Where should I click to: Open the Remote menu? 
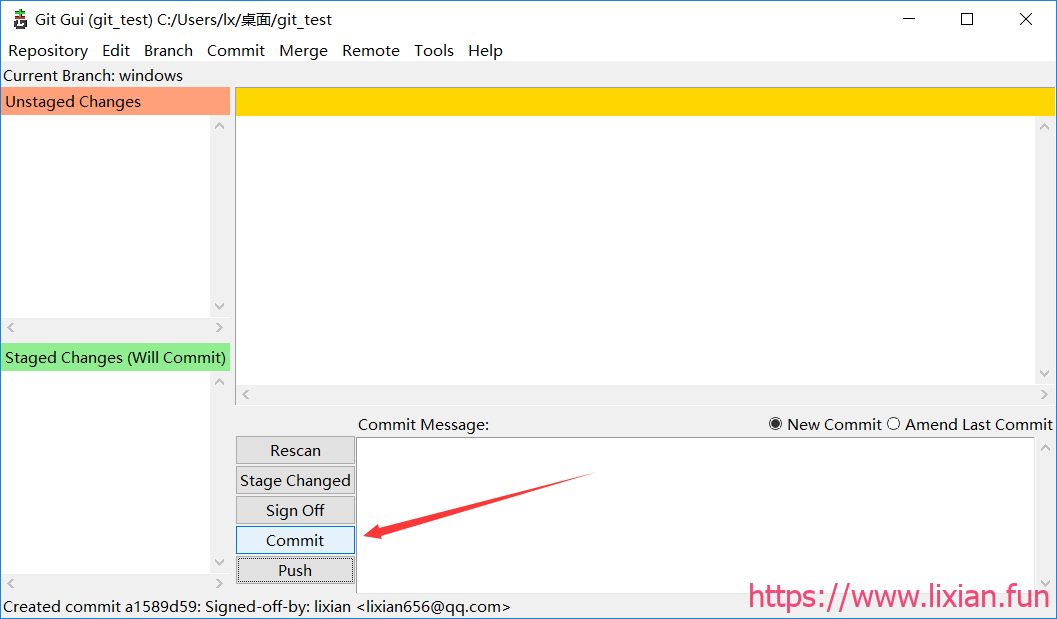(x=371, y=51)
